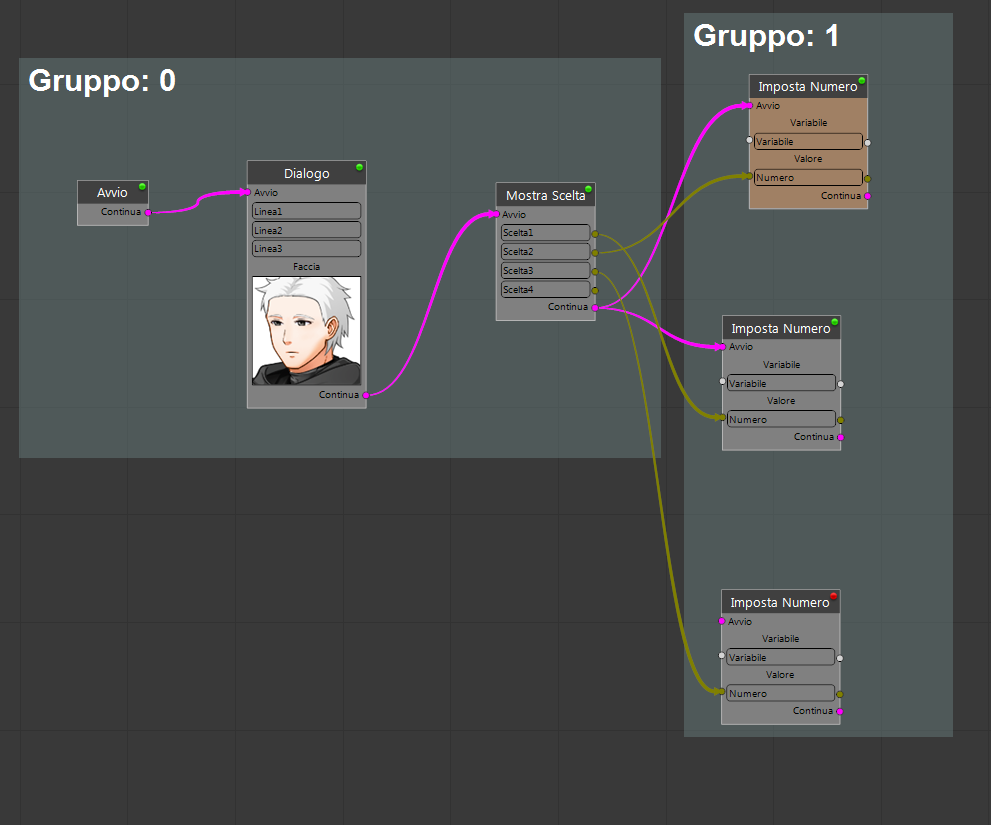This screenshot has width=991, height=825.
Task: Select title bar of red-status Imposta Numero node
Action: point(781,602)
